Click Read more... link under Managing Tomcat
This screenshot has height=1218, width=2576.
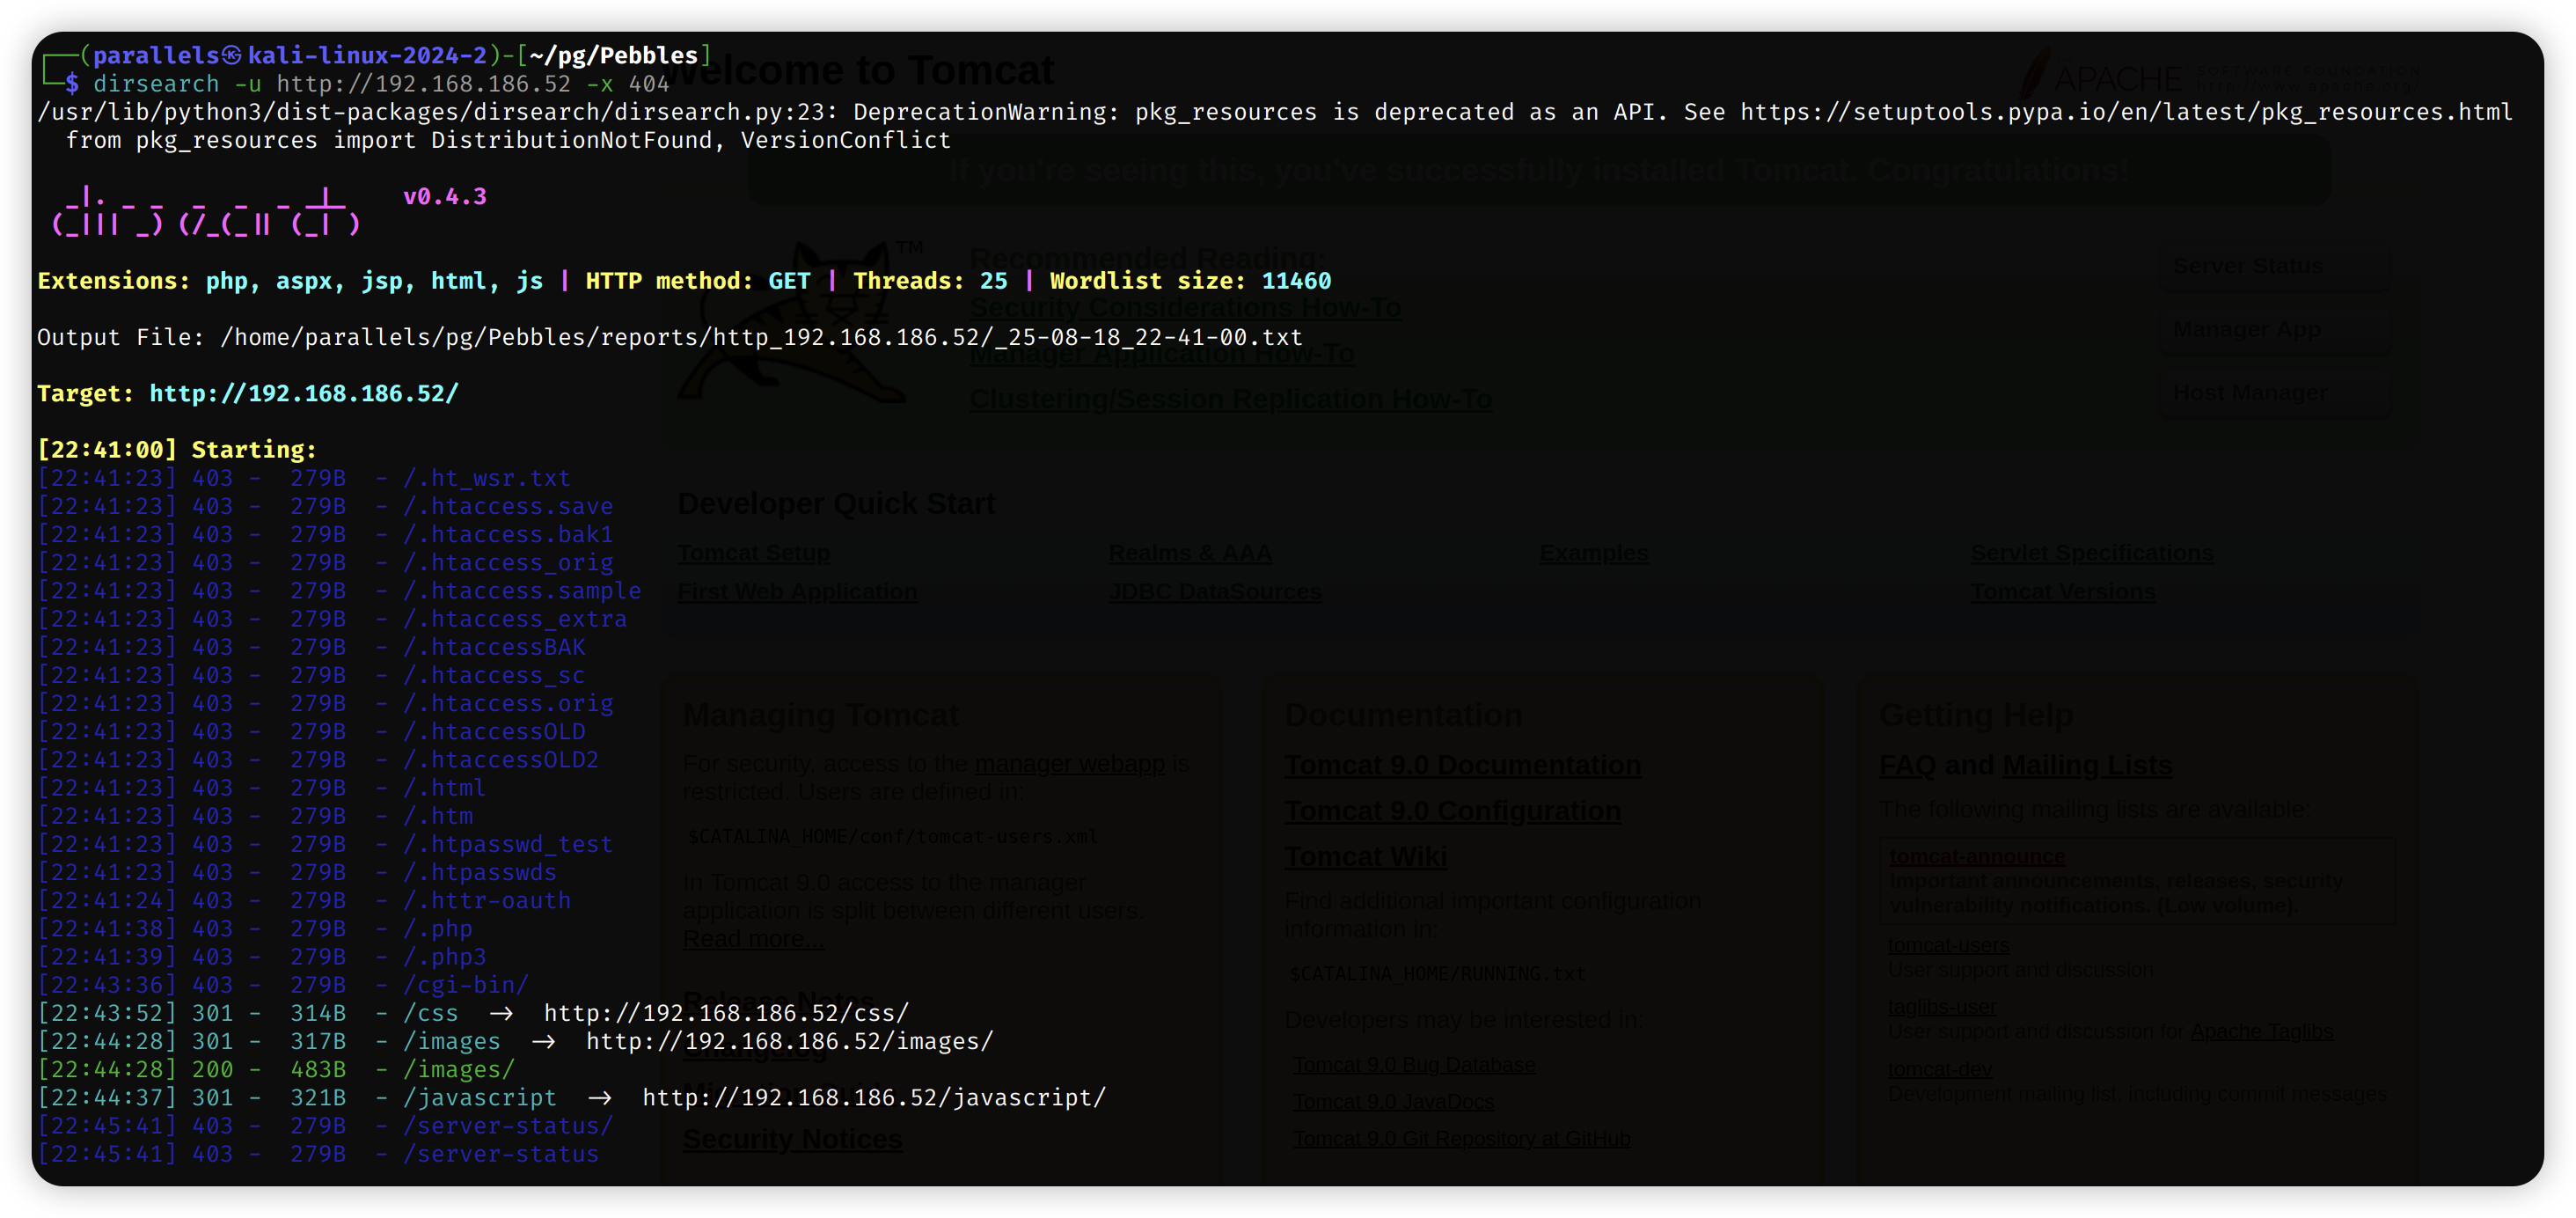754,939
